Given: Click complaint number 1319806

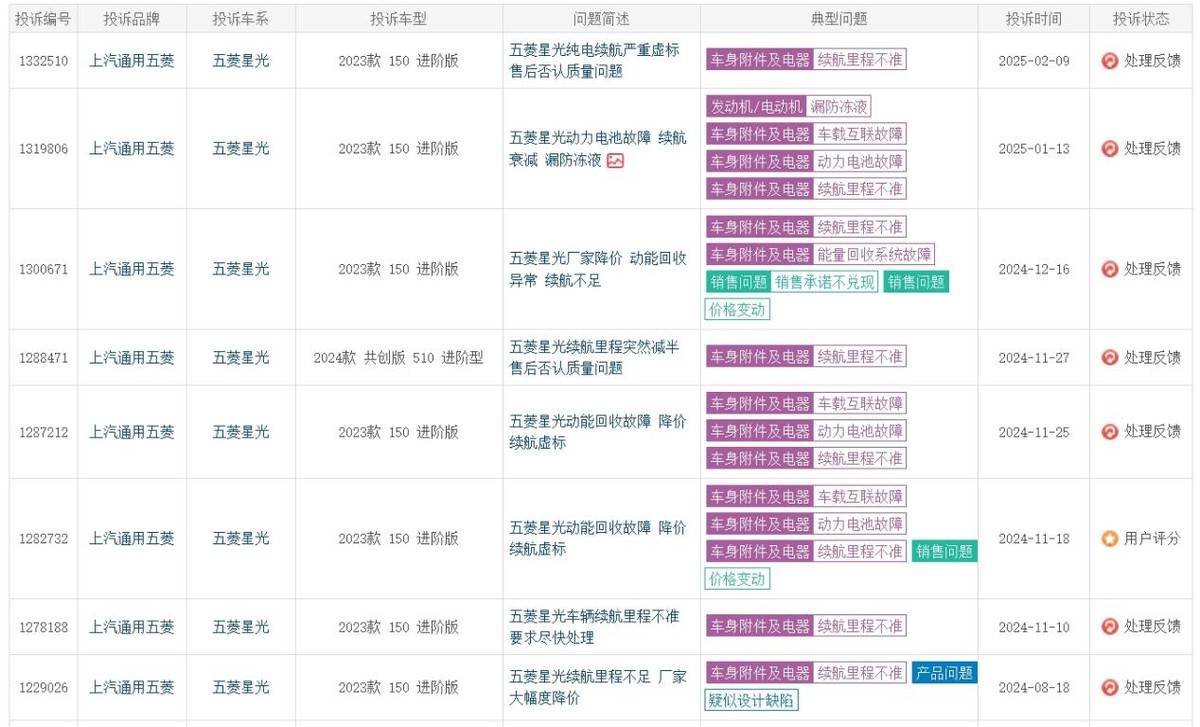Looking at the screenshot, I should click(43, 148).
